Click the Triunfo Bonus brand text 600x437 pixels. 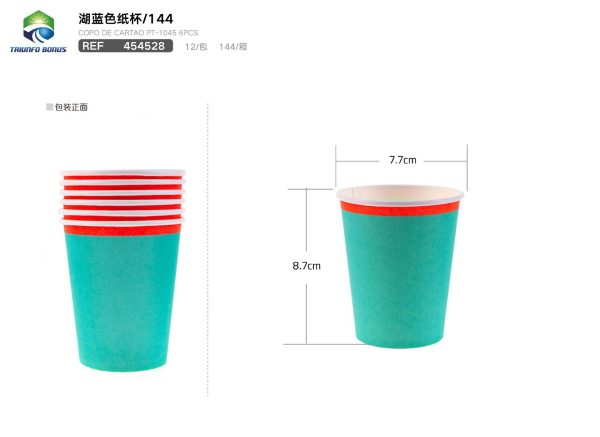(x=38, y=49)
